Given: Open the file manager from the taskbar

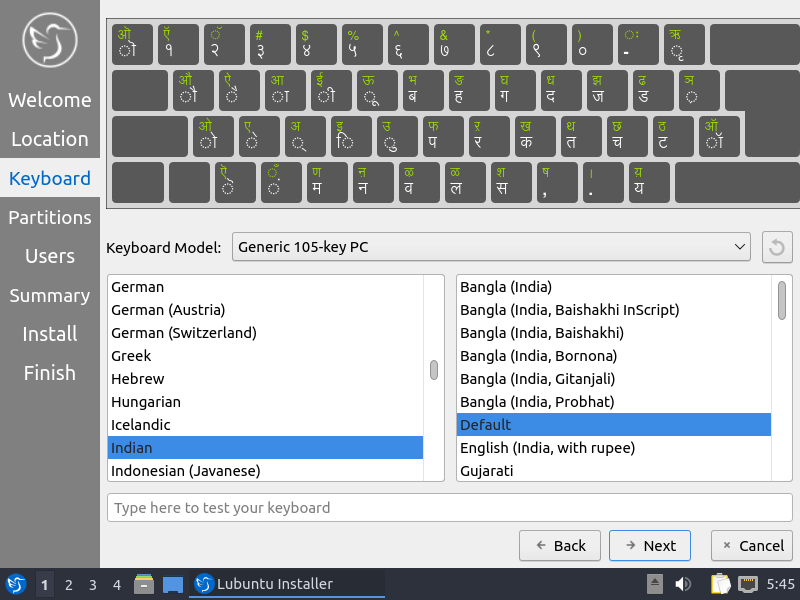Looking at the screenshot, I should pos(143,584).
